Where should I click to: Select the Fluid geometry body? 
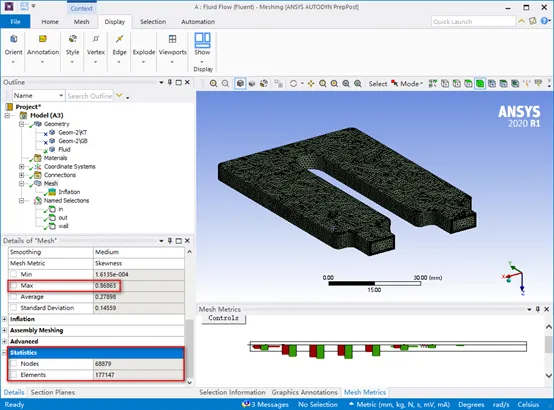[x=64, y=150]
